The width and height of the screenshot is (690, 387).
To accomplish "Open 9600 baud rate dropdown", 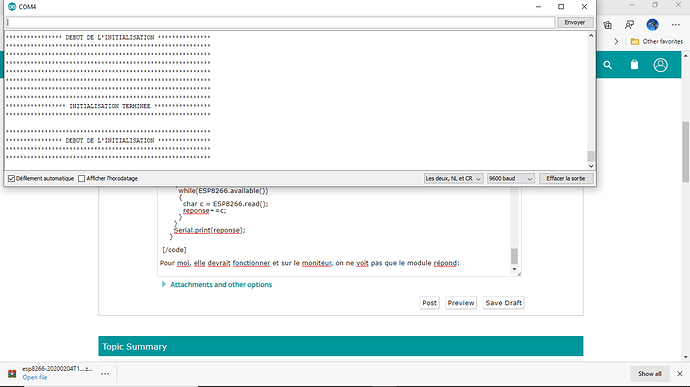I will point(510,178).
